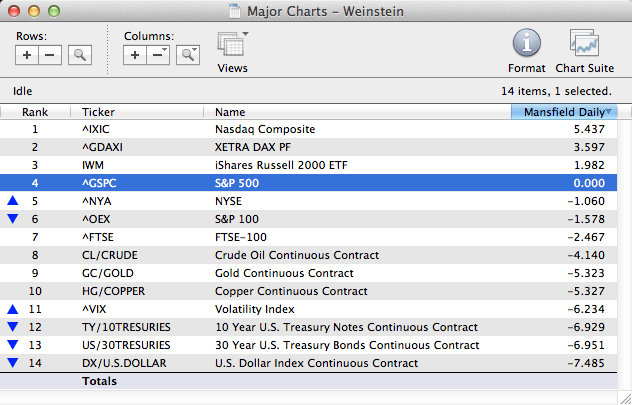Open the Format info panel
The width and height of the screenshot is (632, 405).
point(527,50)
